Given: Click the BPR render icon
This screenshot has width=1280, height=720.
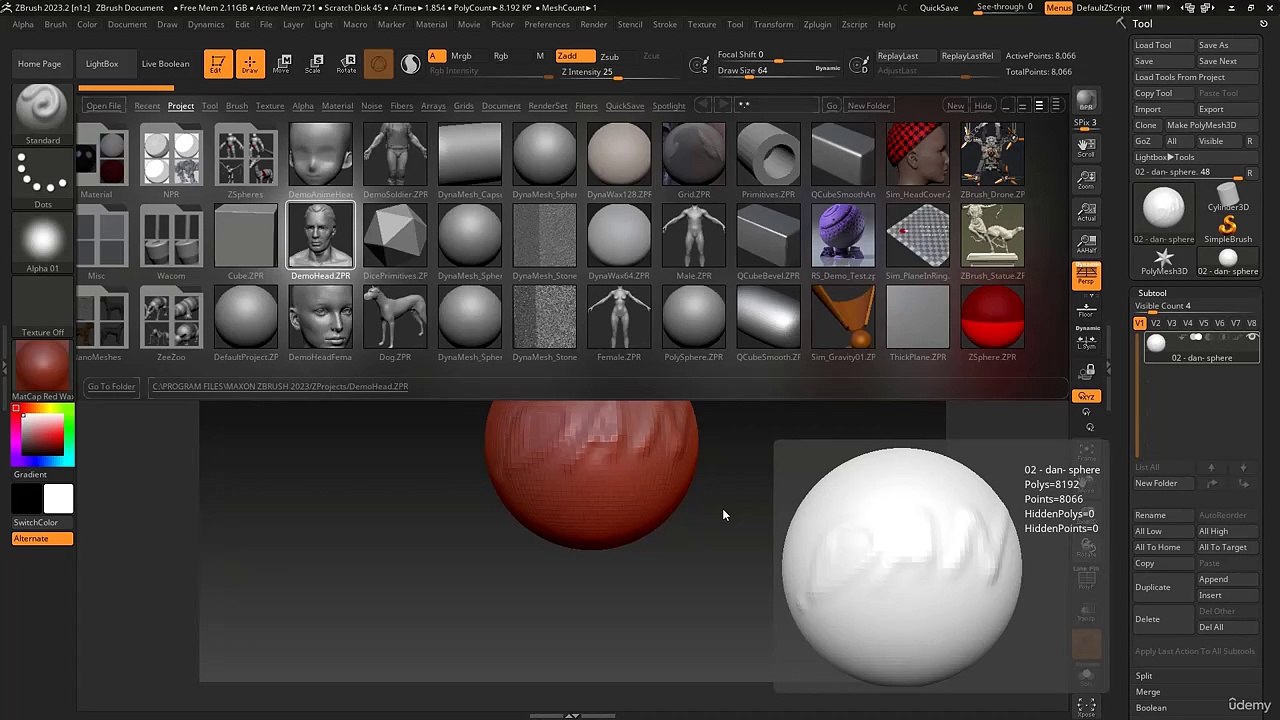Looking at the screenshot, I should point(1086,103).
